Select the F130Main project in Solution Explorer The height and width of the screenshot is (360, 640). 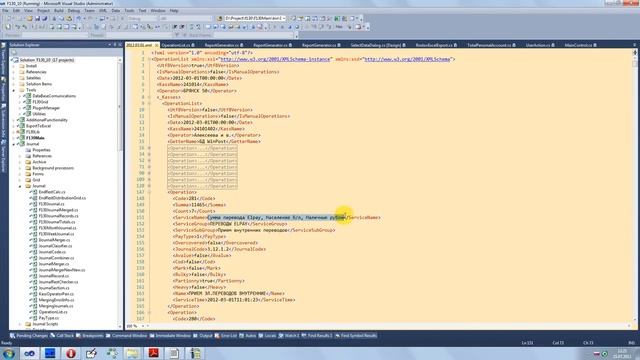(x=35, y=138)
